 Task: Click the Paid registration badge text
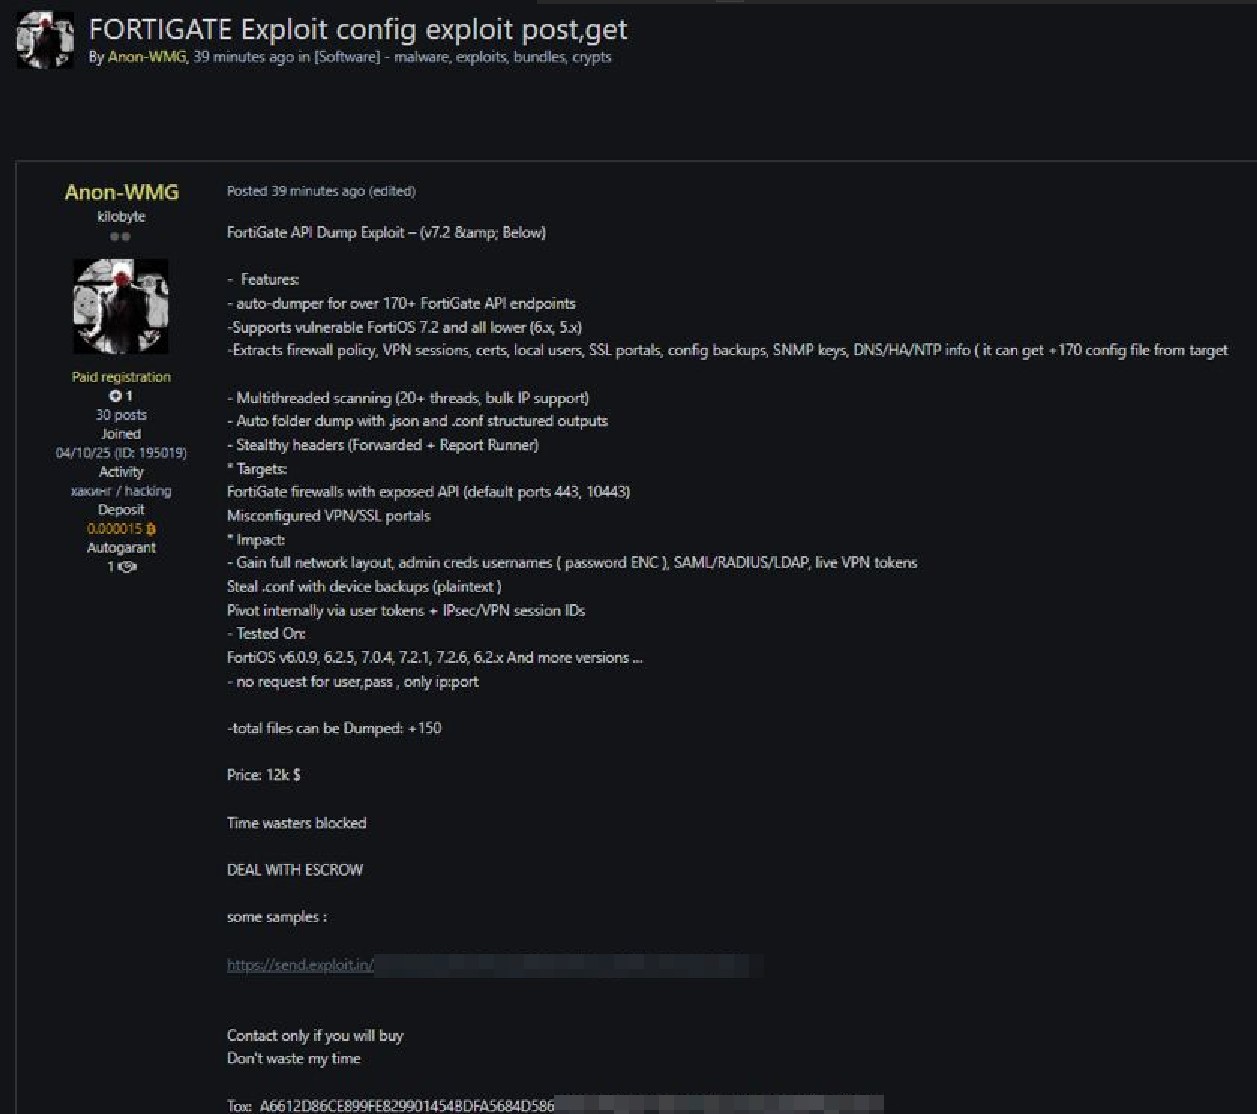(121, 377)
